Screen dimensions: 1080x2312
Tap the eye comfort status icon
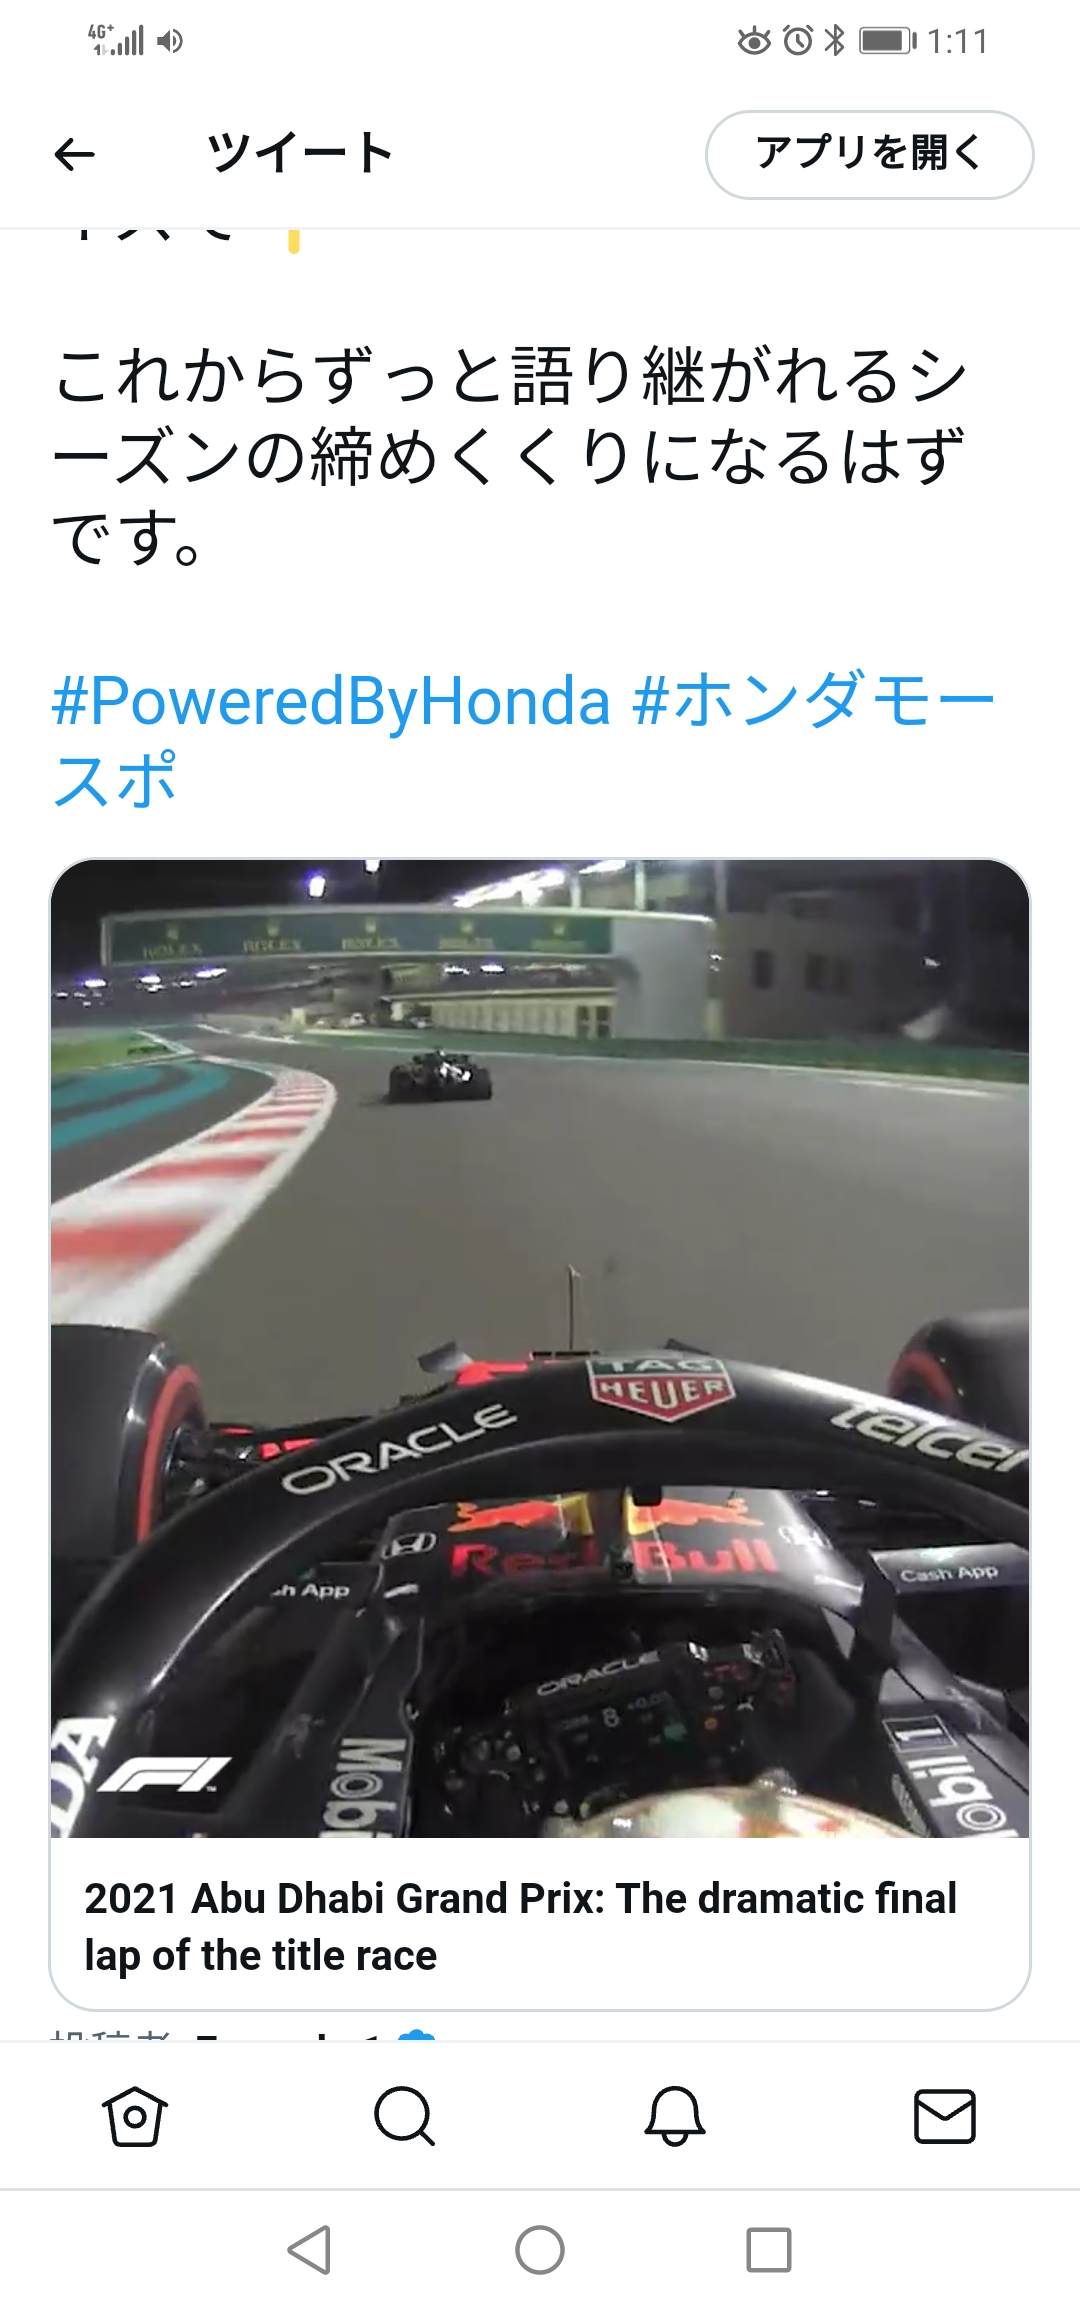pos(754,41)
